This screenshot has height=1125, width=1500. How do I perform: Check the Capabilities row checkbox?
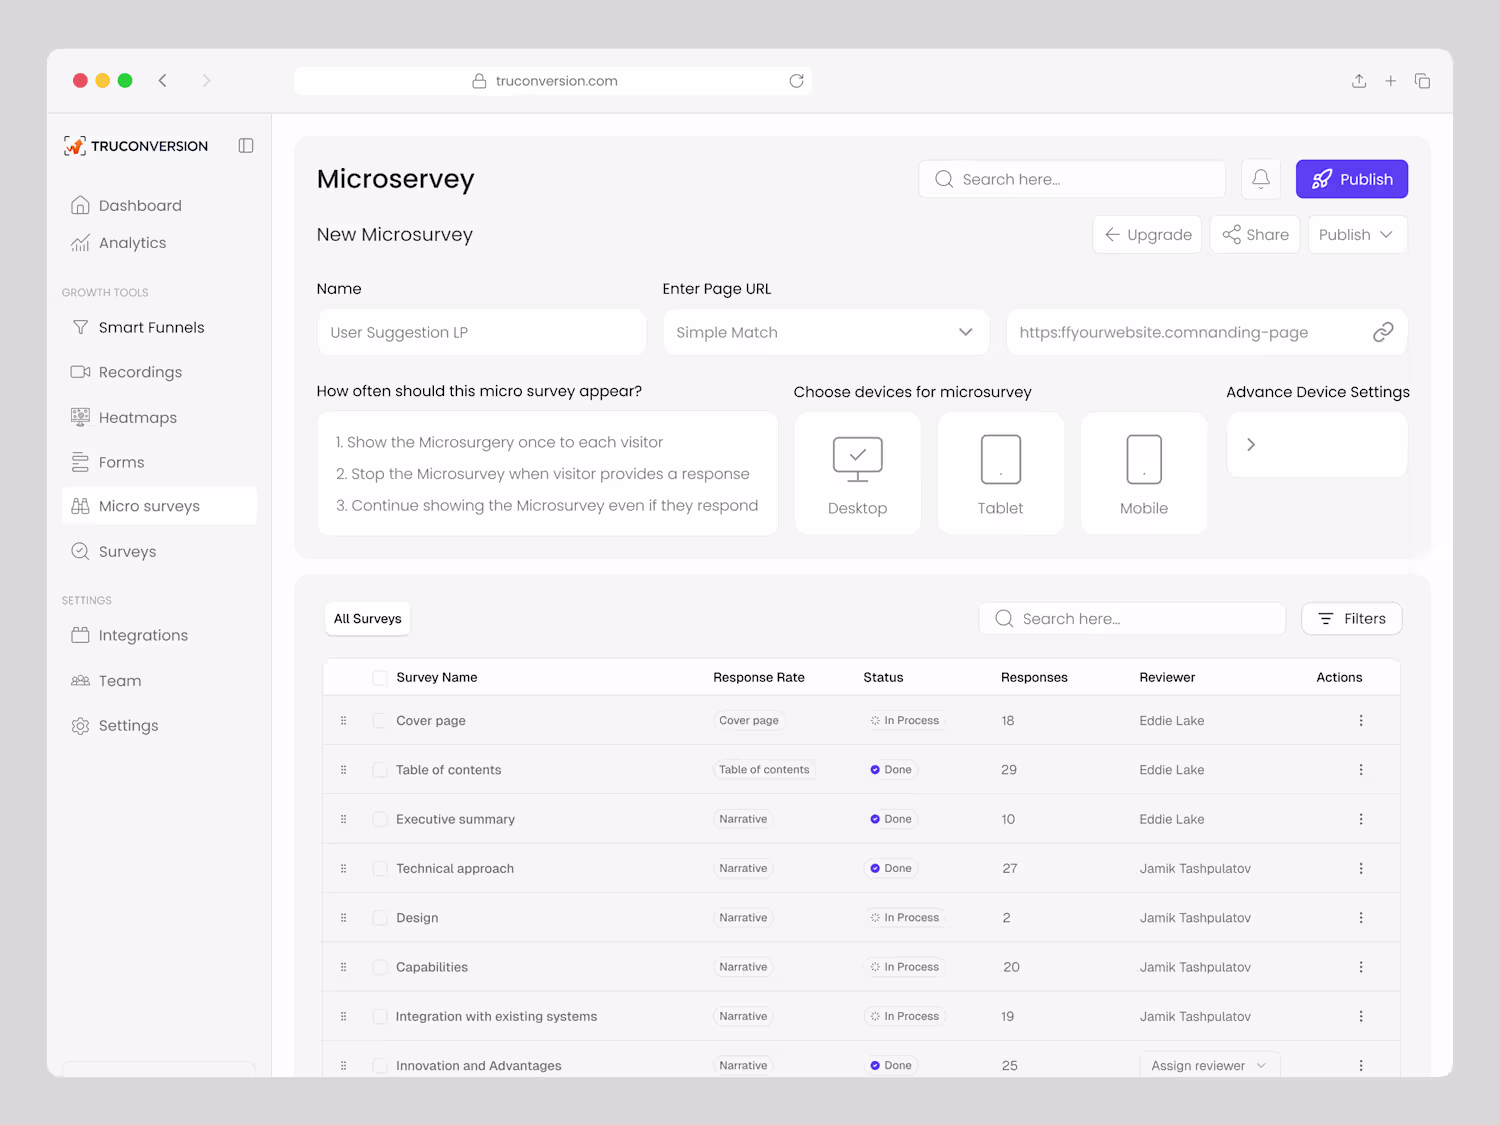coord(380,967)
